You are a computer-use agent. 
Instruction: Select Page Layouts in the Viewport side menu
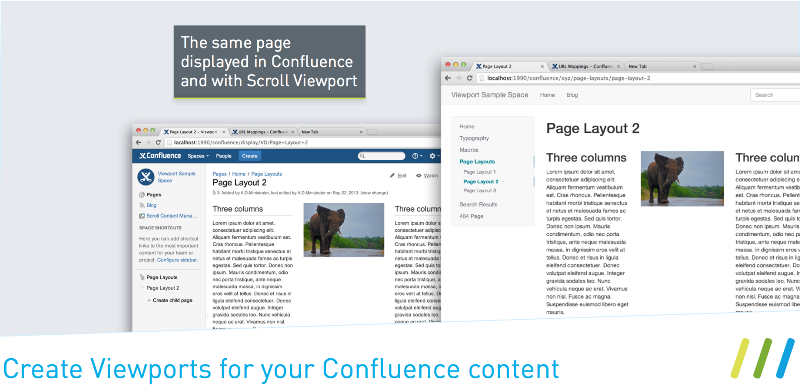[477, 161]
